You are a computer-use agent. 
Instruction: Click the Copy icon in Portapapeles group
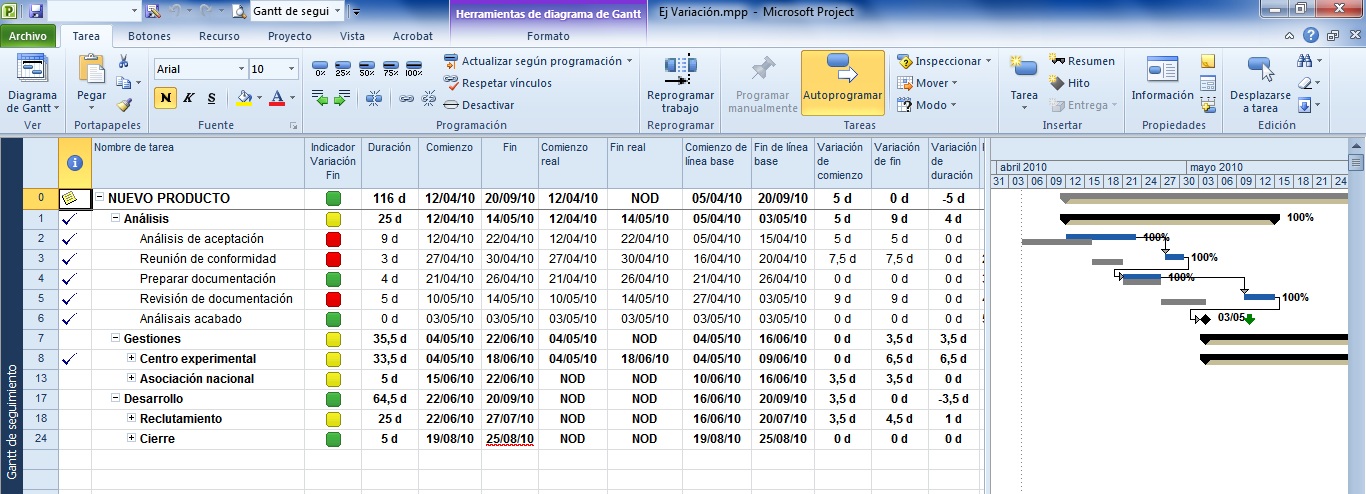pyautogui.click(x=123, y=83)
